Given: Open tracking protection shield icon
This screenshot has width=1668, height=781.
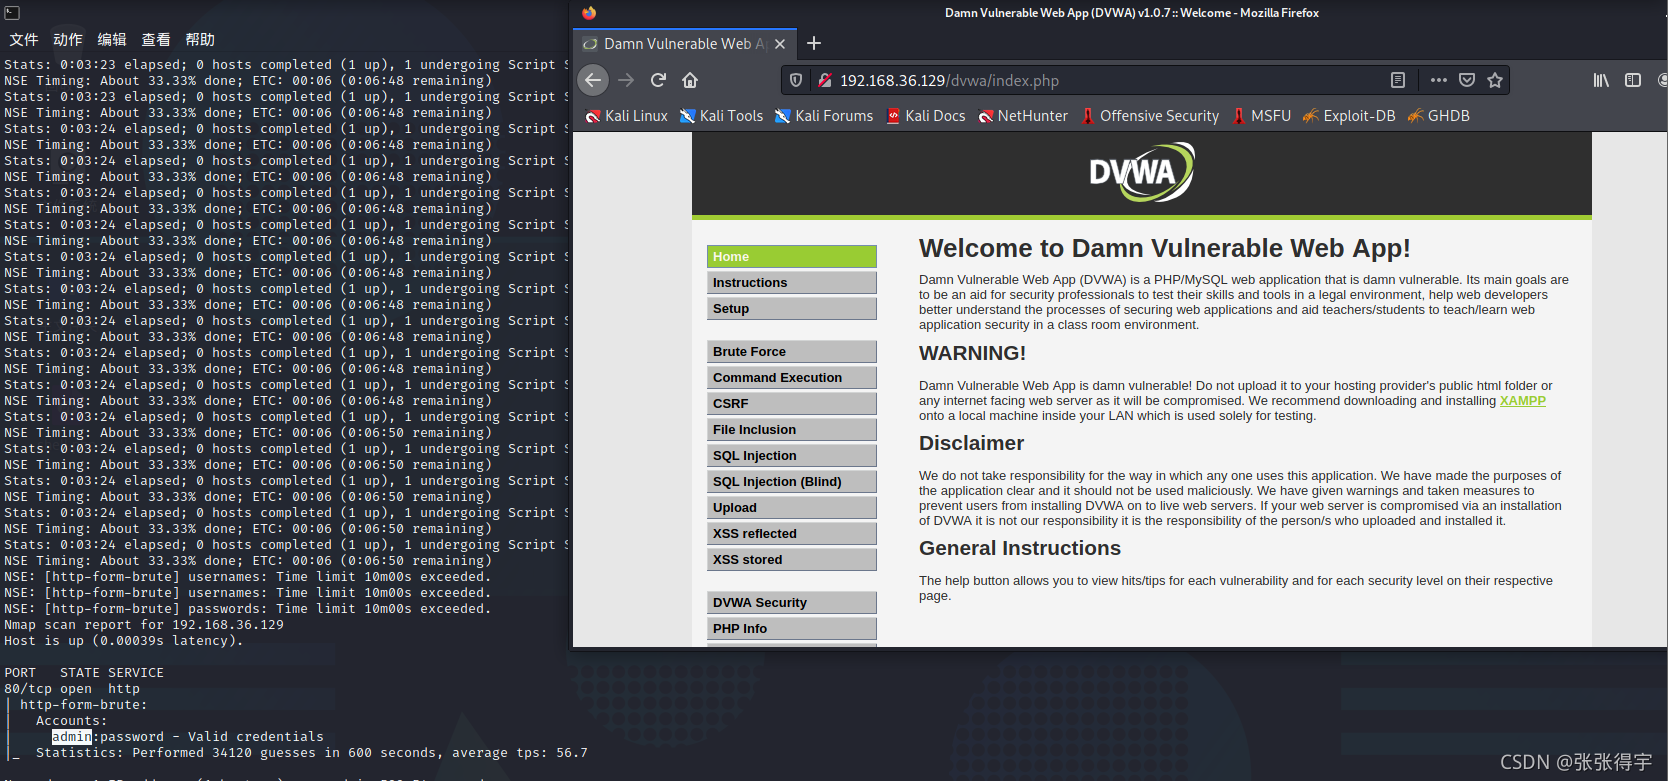Looking at the screenshot, I should (796, 80).
